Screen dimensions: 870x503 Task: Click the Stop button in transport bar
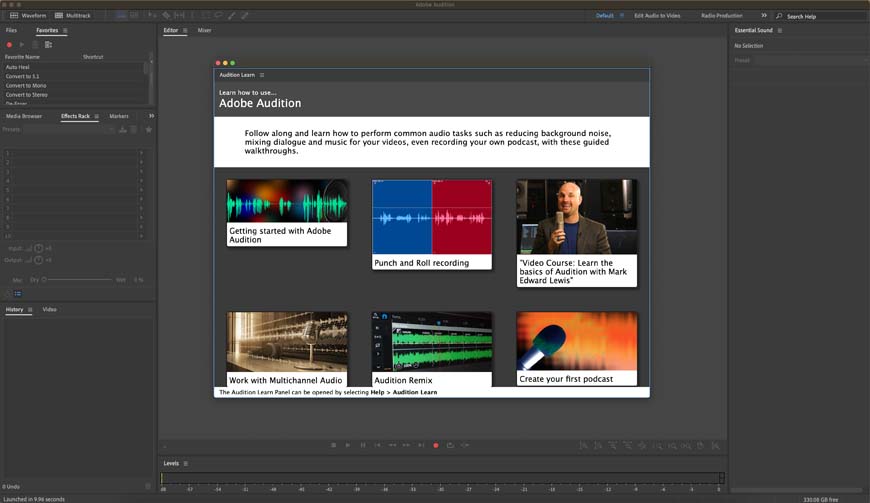(x=333, y=445)
